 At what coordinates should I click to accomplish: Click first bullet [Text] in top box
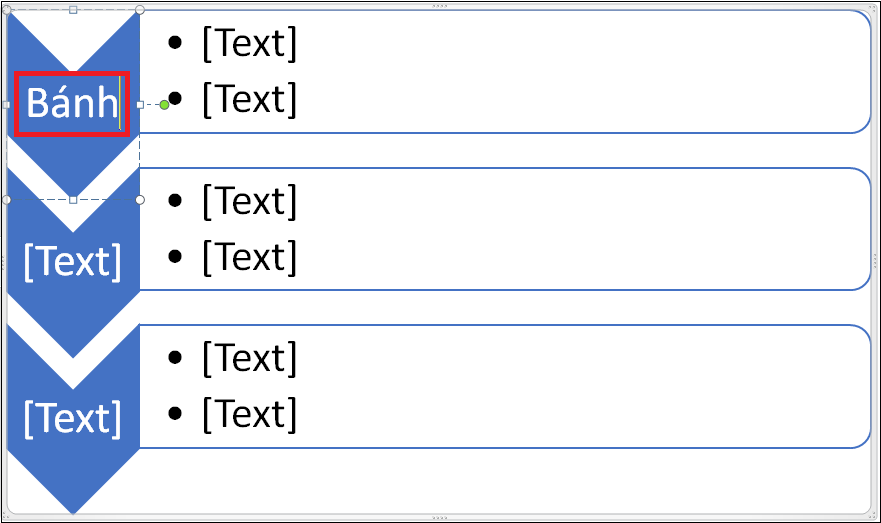tap(249, 43)
